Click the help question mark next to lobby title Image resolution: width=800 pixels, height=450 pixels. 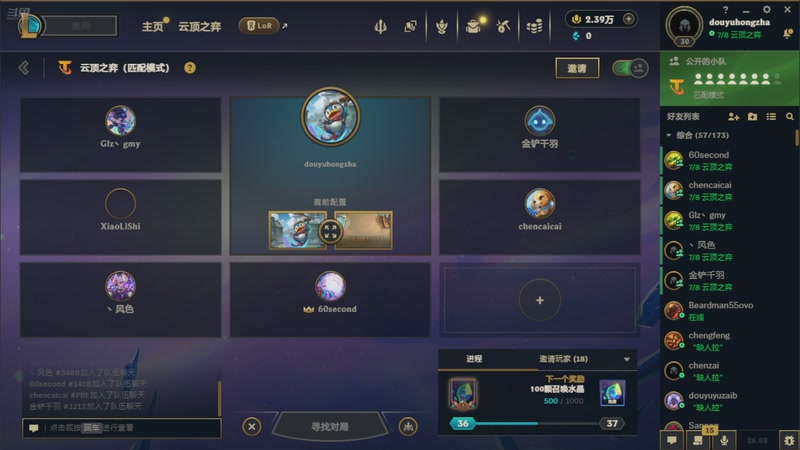190,68
